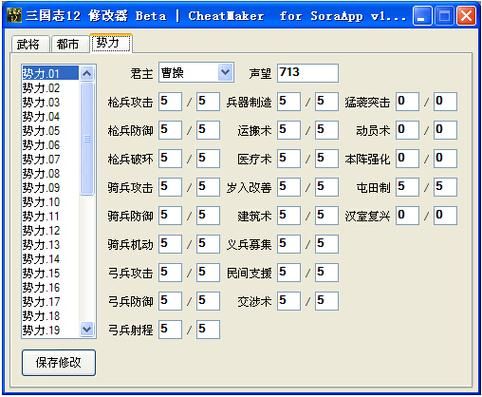
Task: Select 势力.02 in the list
Action: click(50, 88)
